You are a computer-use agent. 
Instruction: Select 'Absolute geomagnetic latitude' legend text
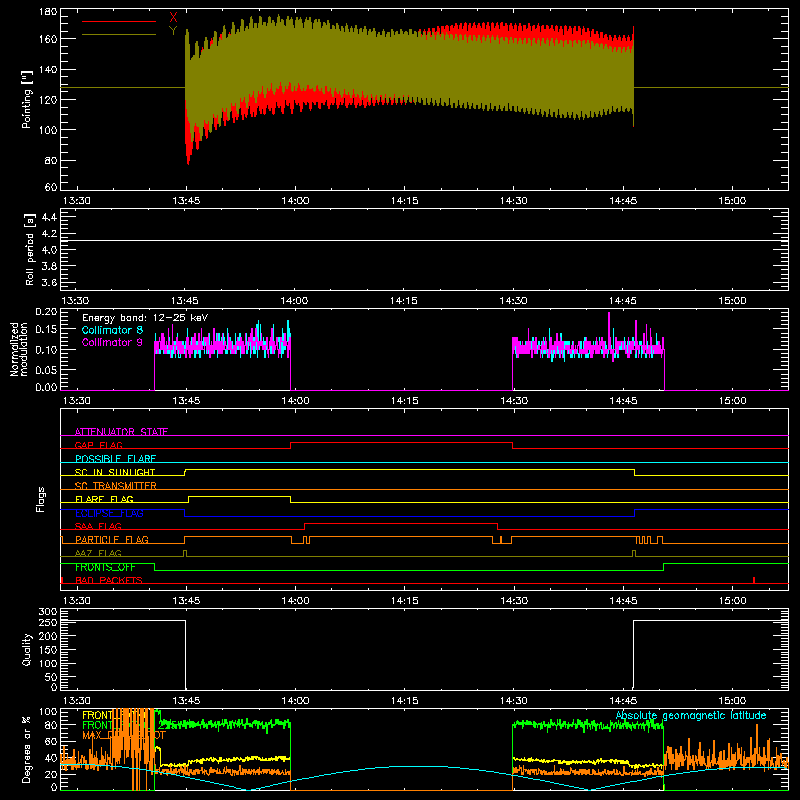(x=691, y=716)
